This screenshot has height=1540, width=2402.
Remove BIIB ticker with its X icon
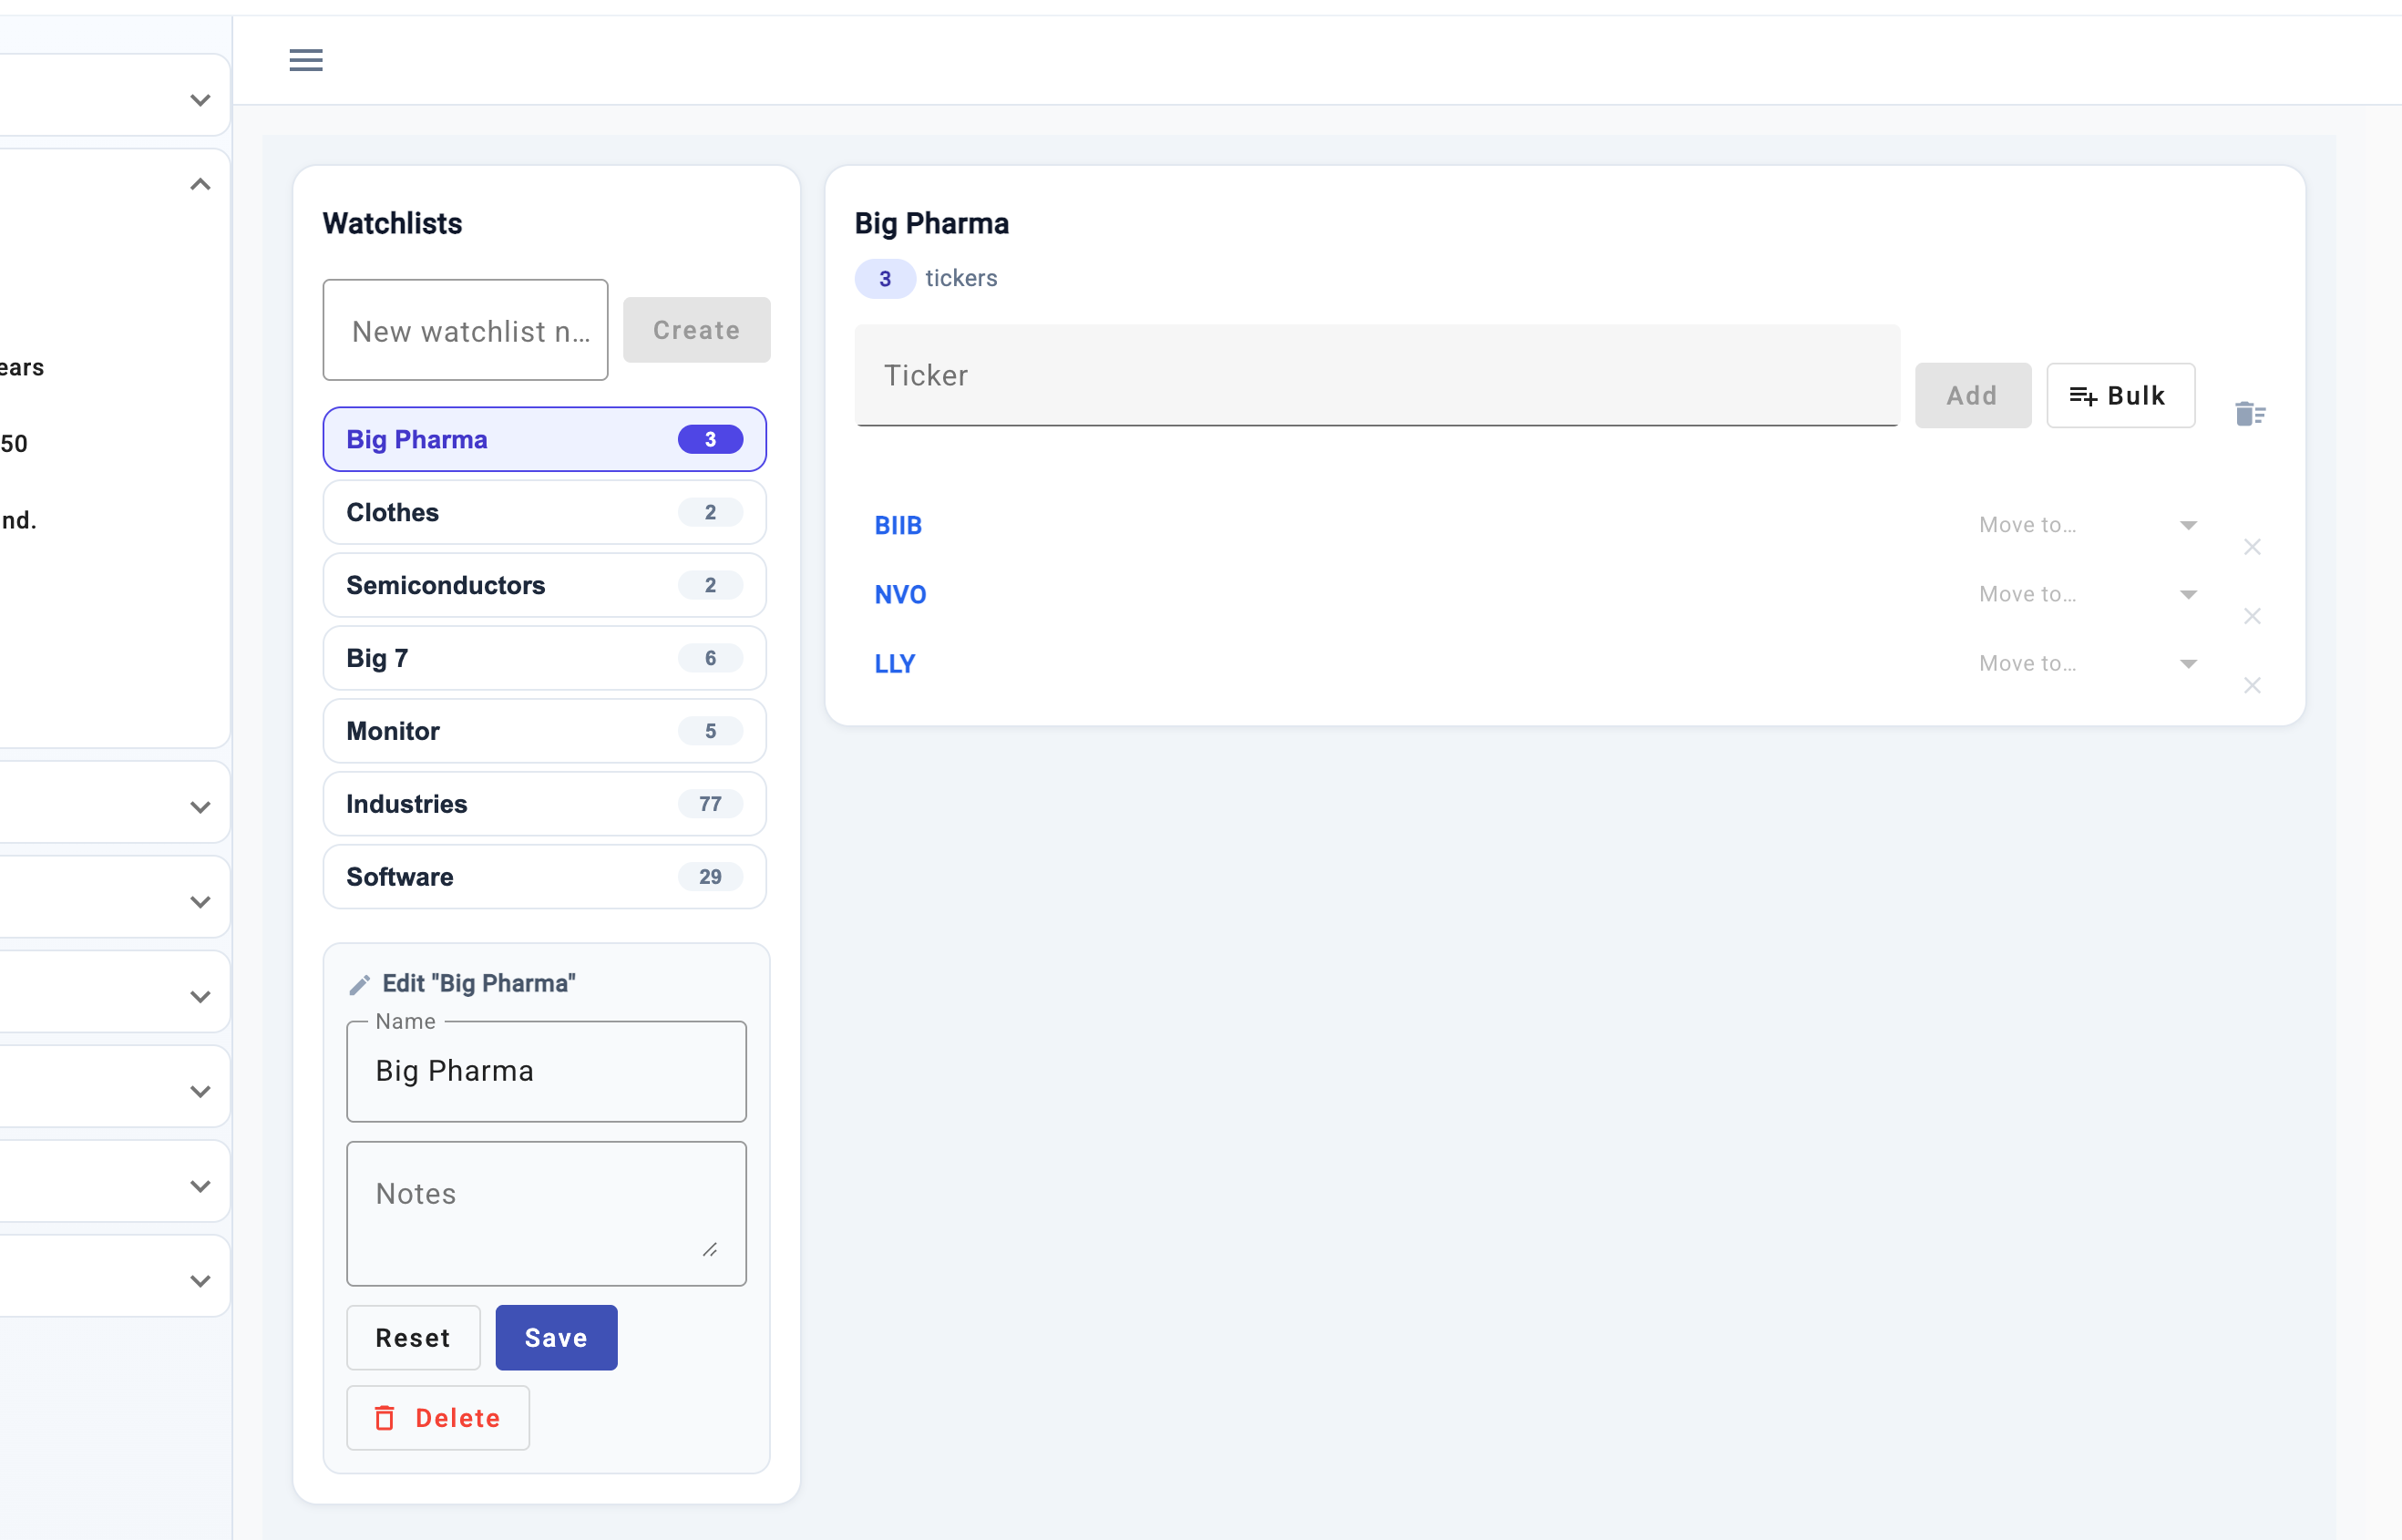point(2252,547)
